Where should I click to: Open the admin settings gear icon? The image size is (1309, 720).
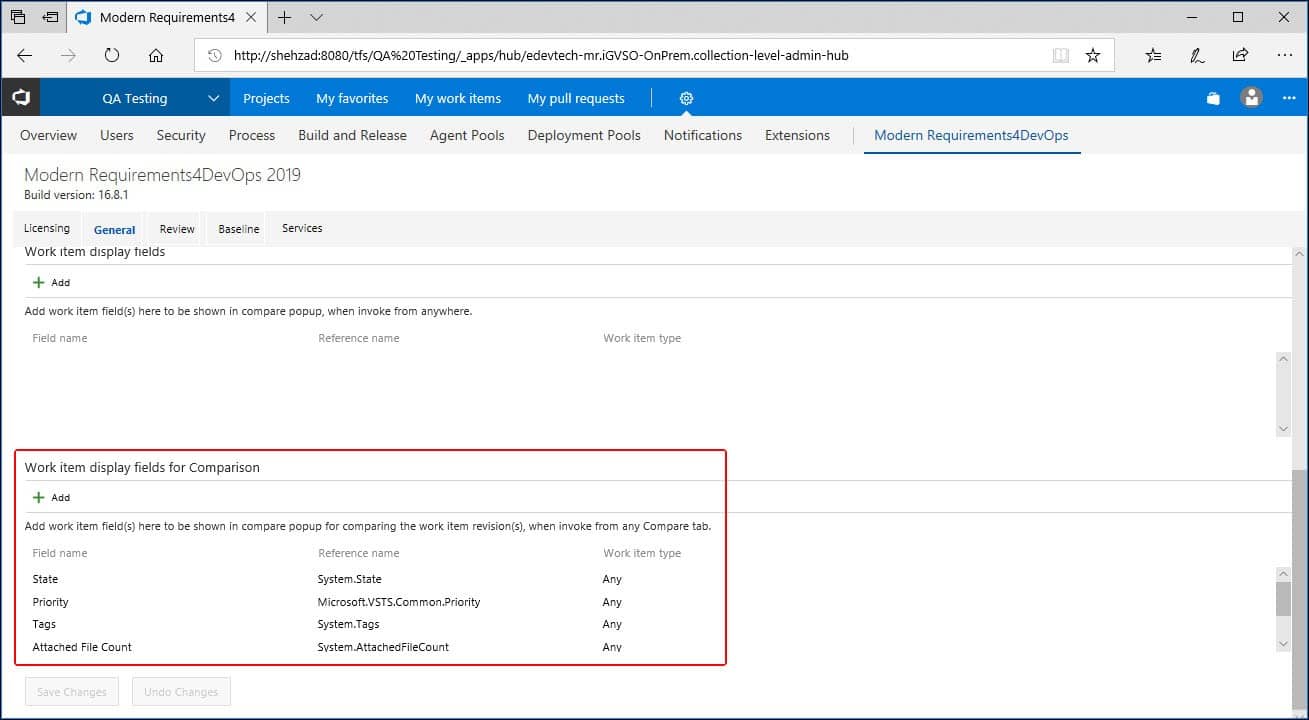686,98
